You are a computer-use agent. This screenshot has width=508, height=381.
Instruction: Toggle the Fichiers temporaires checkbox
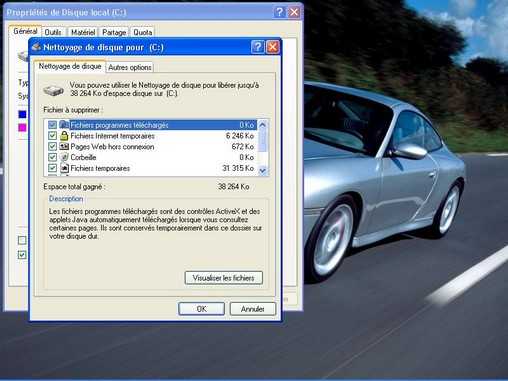point(52,168)
